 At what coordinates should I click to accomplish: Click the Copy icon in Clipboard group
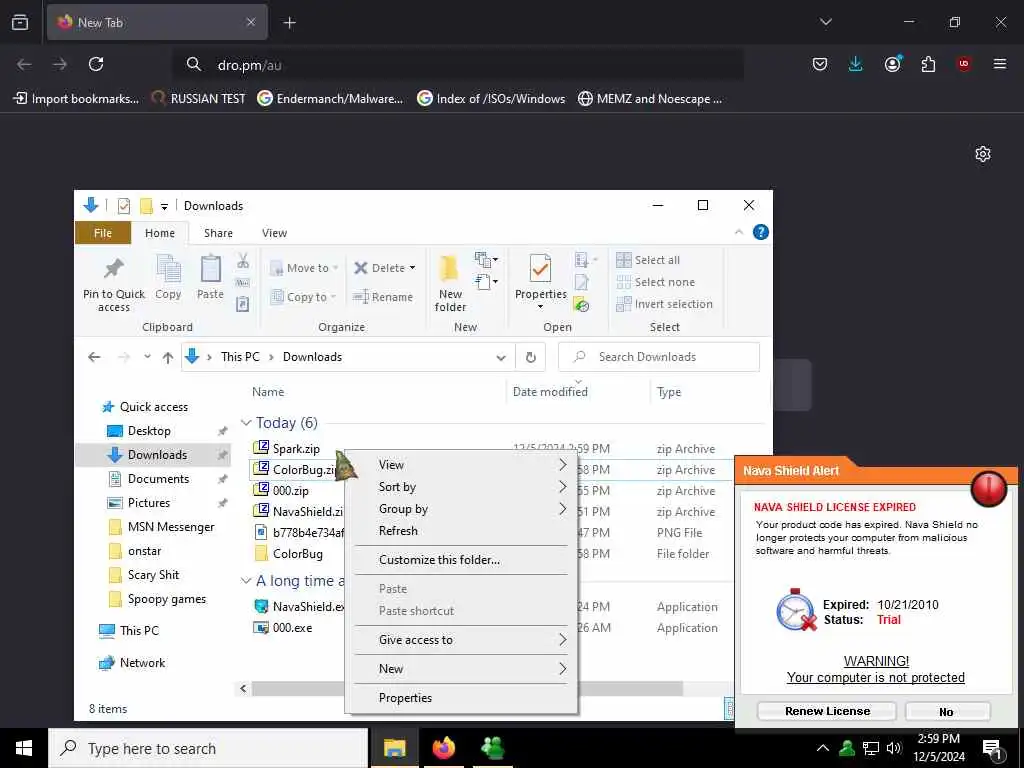[x=168, y=278]
